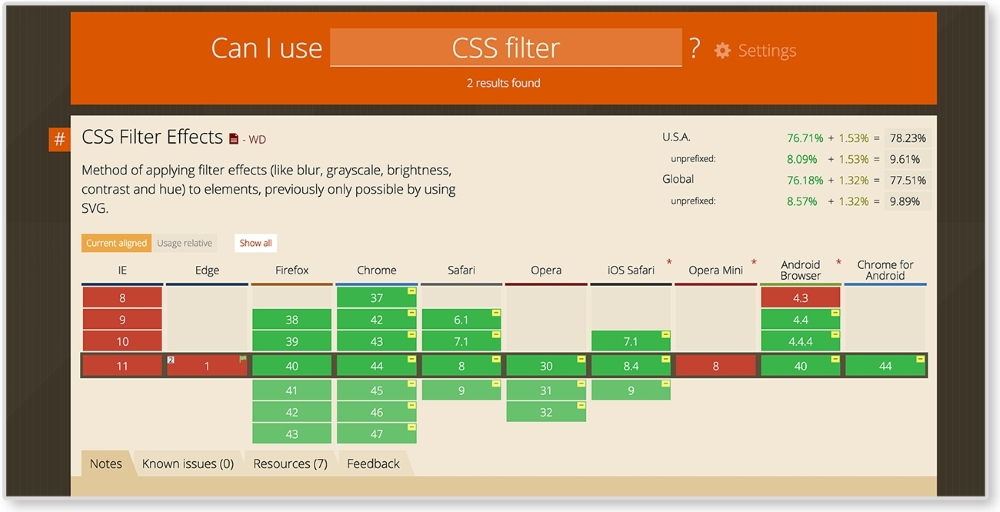Screen dimensions: 1000x512
Task: Select the IE 8 cell
Action: point(122,298)
